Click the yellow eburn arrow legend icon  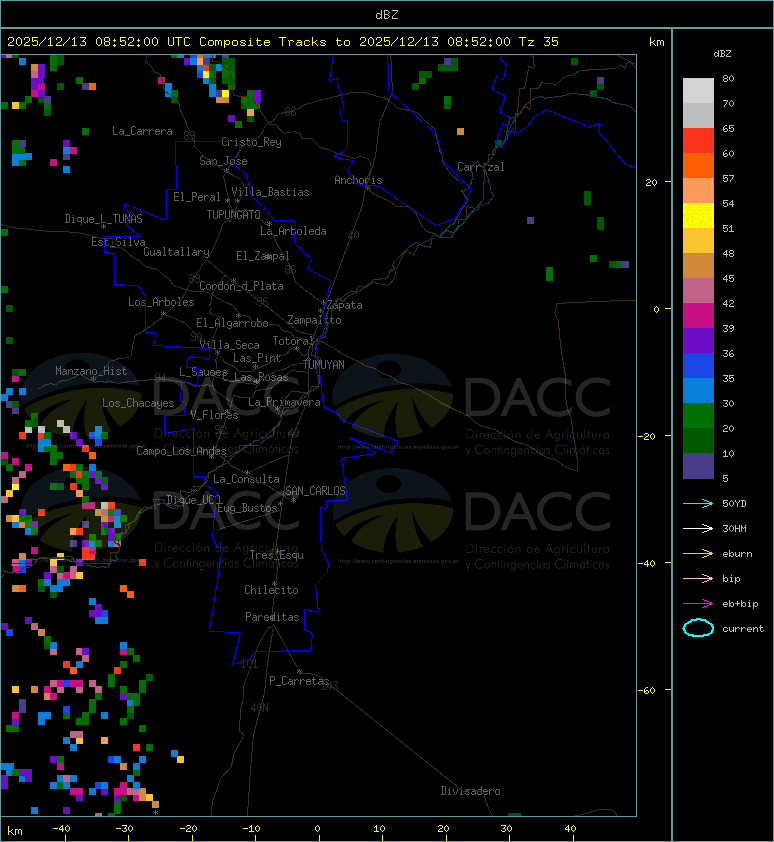tap(698, 554)
